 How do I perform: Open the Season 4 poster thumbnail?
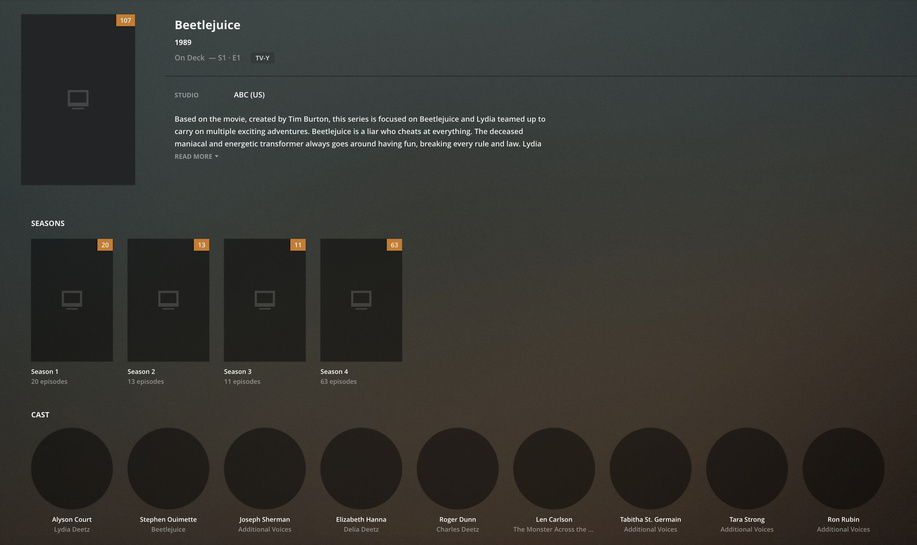coord(361,300)
